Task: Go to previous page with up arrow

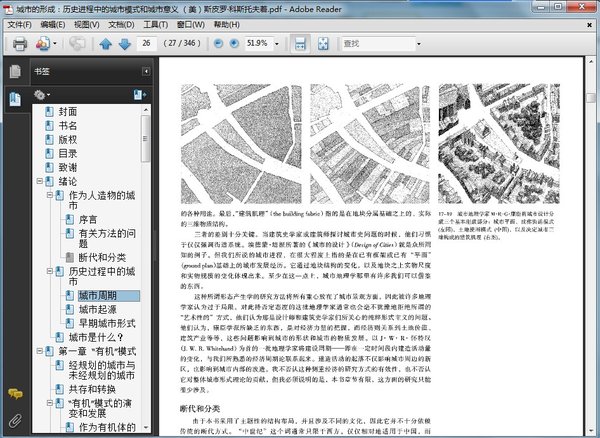Action: pyautogui.click(x=106, y=44)
